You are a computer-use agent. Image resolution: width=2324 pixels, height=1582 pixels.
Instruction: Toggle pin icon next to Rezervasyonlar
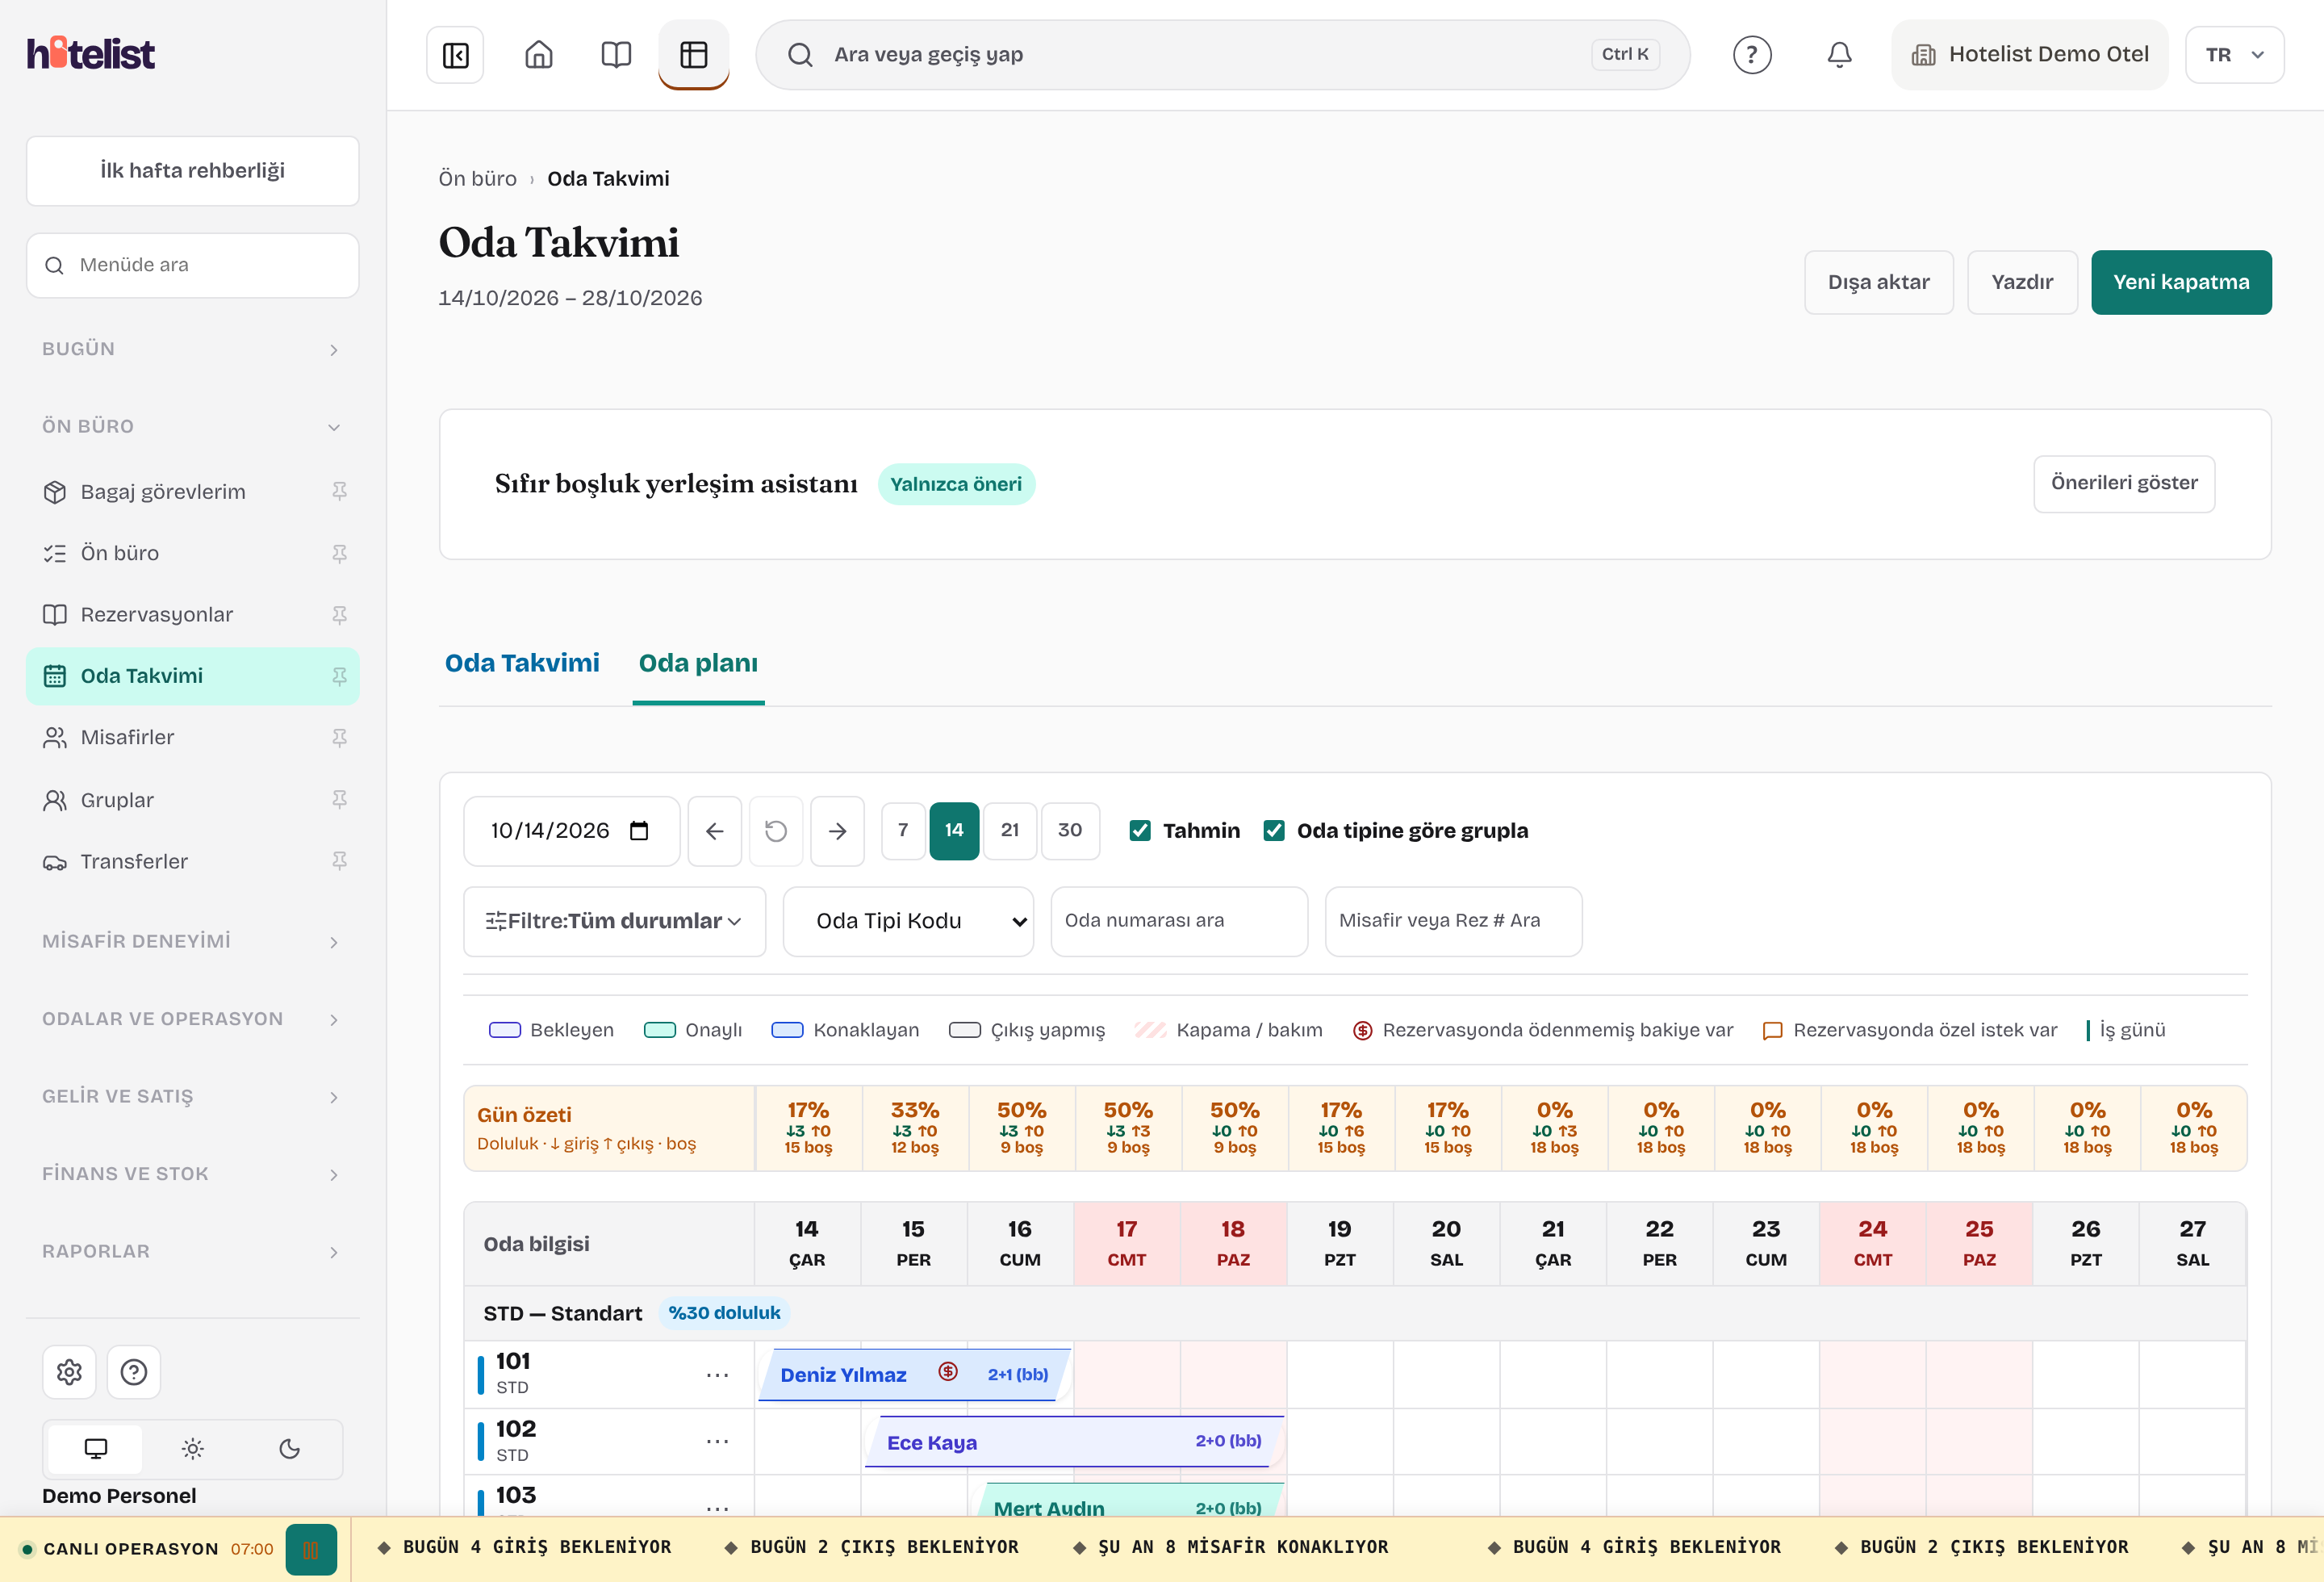[340, 614]
